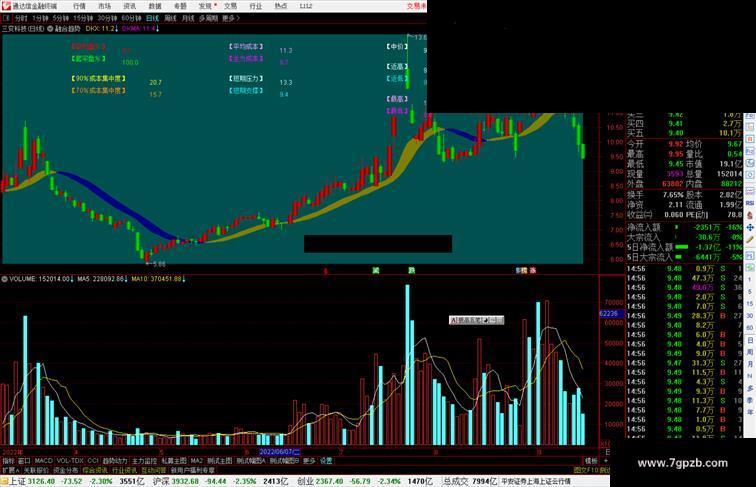The image size is (756, 487).
Task: Switch chart to 1分钟 period
Action: coord(40,18)
